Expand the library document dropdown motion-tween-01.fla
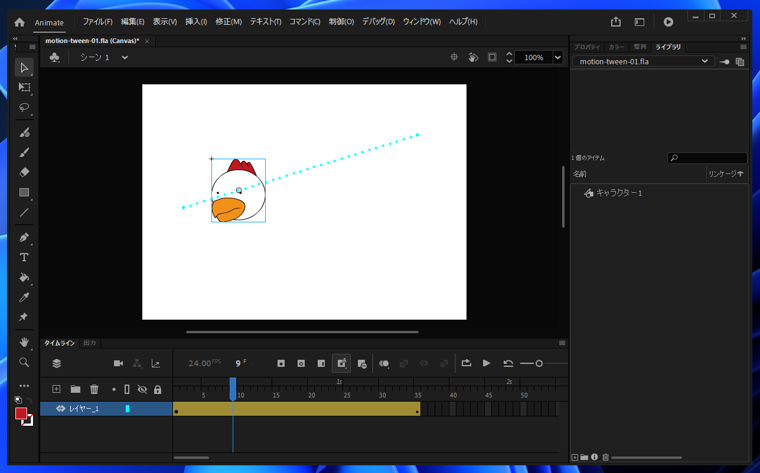760x473 pixels. point(704,61)
